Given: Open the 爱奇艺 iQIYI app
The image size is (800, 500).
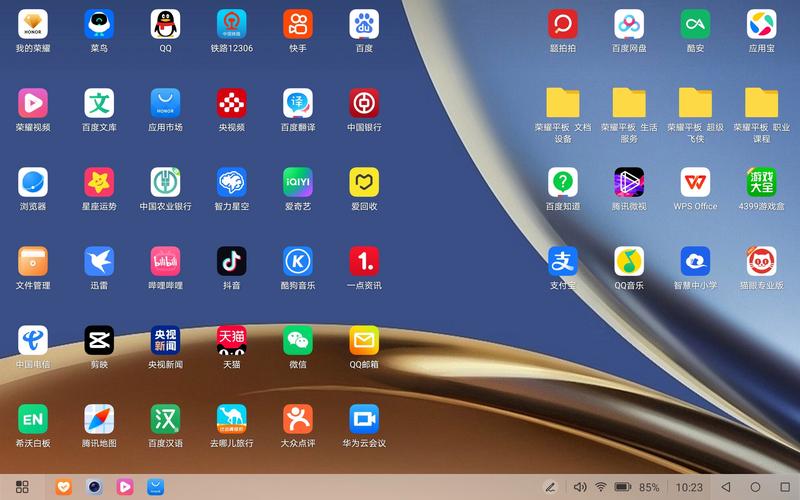Looking at the screenshot, I should pos(298,182).
